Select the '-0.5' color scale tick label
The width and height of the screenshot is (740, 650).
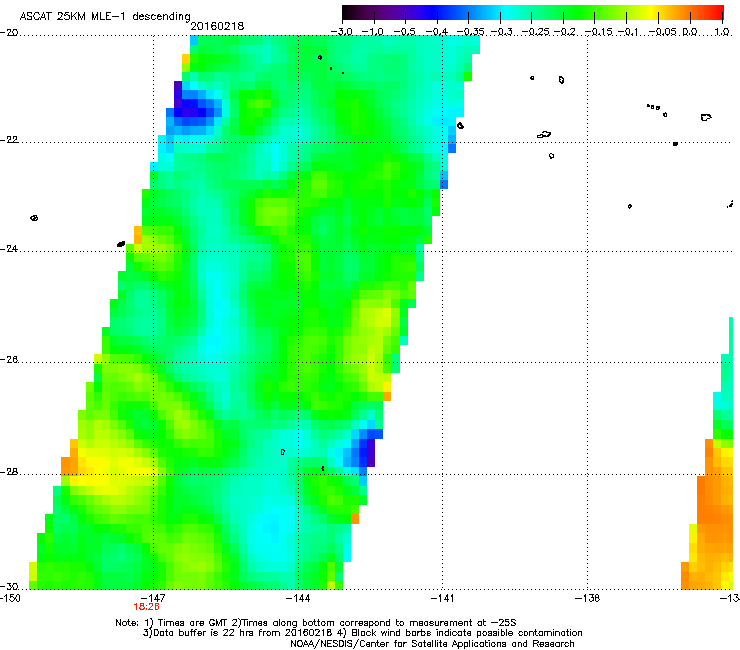[404, 32]
